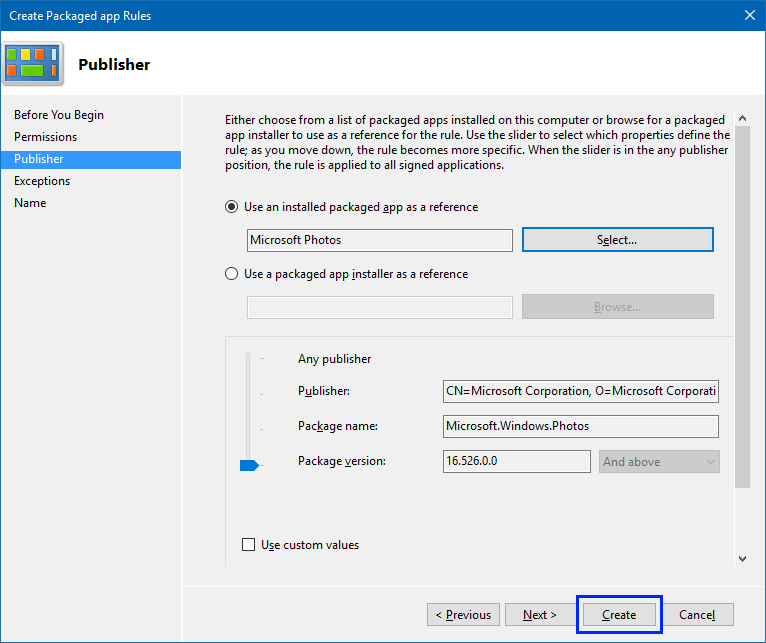Click the Package version text field

516,461
